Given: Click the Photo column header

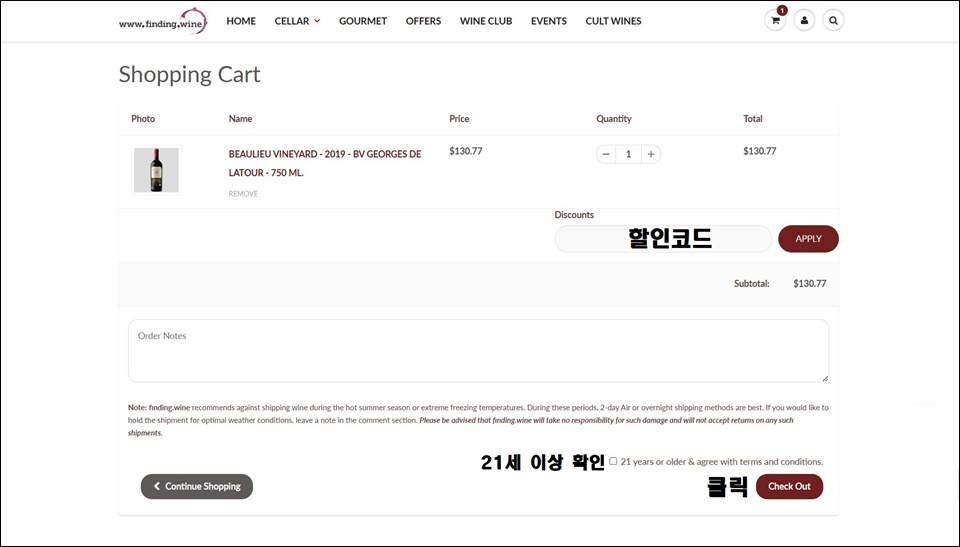Looking at the screenshot, I should 143,119.
